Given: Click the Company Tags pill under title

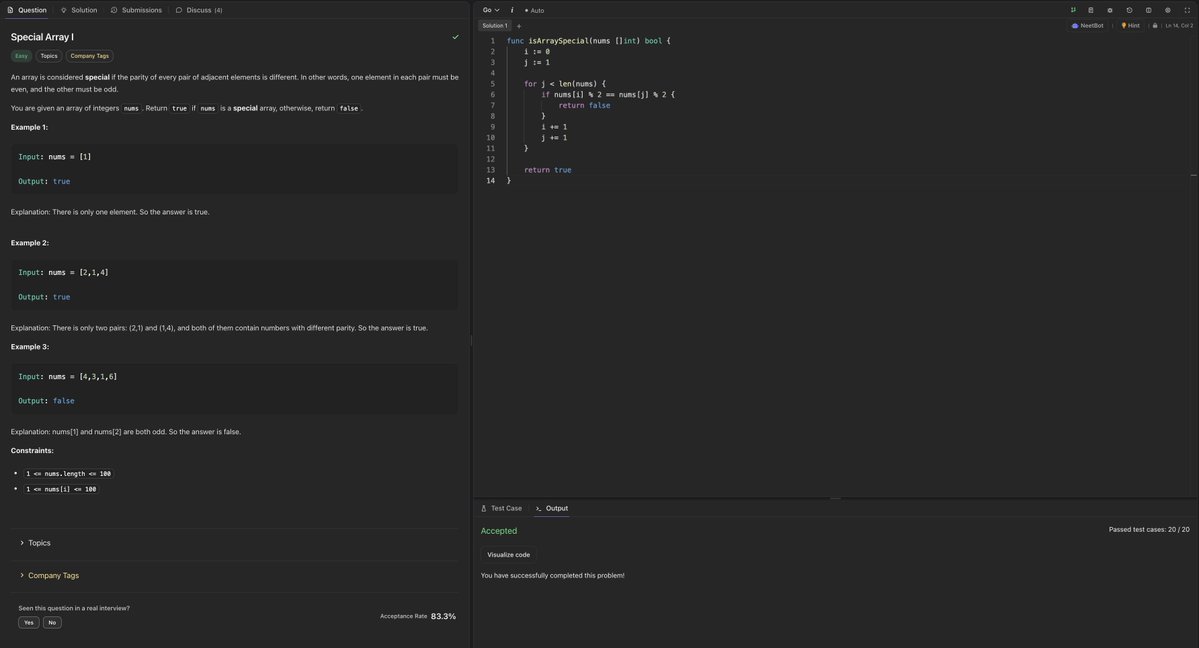Looking at the screenshot, I should click(x=89, y=56).
